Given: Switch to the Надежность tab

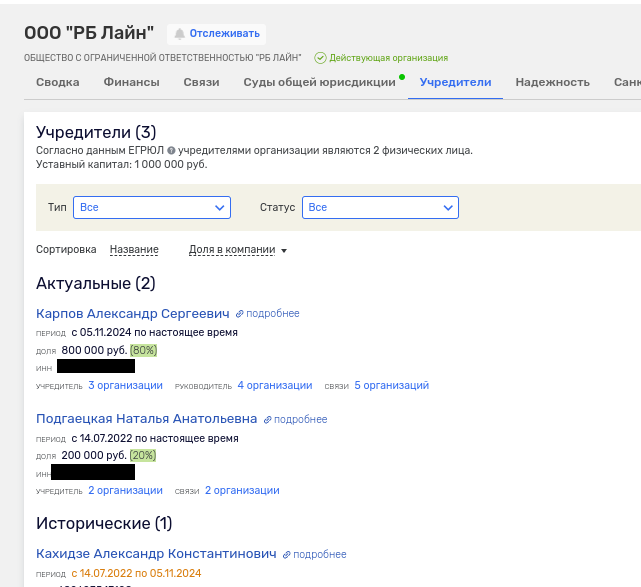Looking at the screenshot, I should (x=552, y=82).
